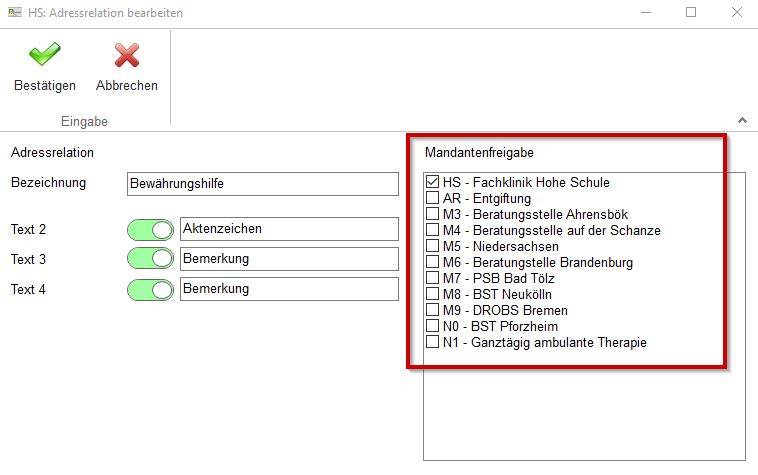The image size is (758, 475).
Task: Disable the Text 4 toggle switch
Action: [151, 290]
